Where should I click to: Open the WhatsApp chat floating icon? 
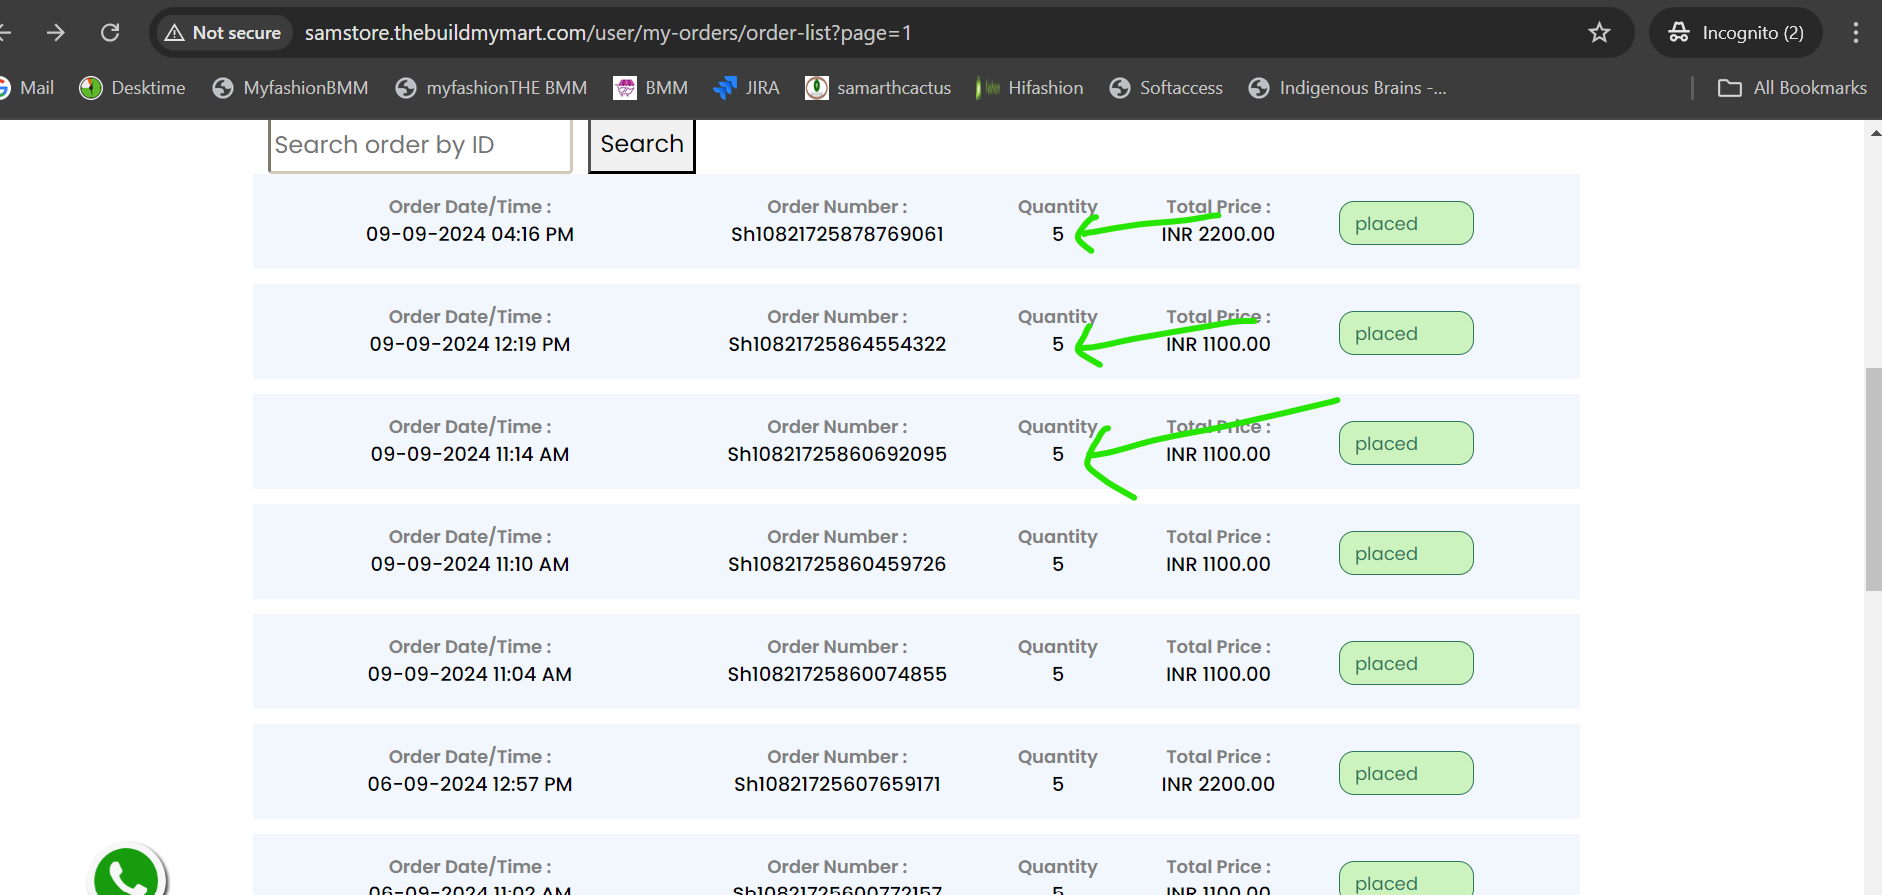pyautogui.click(x=127, y=872)
